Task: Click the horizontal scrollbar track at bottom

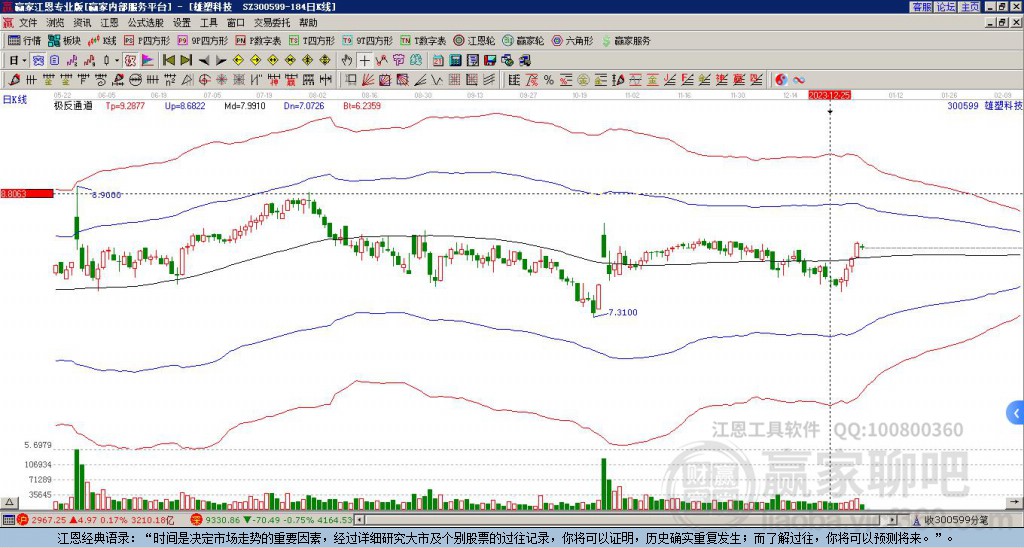Action: pos(627,520)
